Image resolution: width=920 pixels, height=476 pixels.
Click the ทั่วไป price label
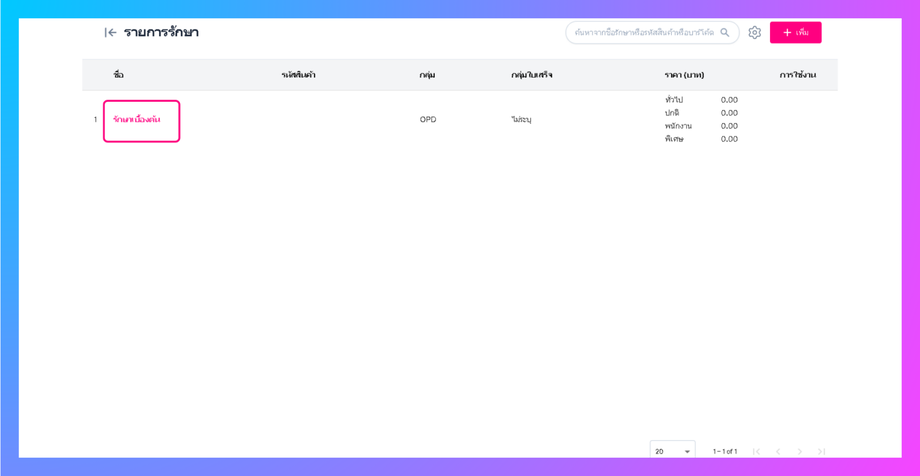tap(674, 100)
